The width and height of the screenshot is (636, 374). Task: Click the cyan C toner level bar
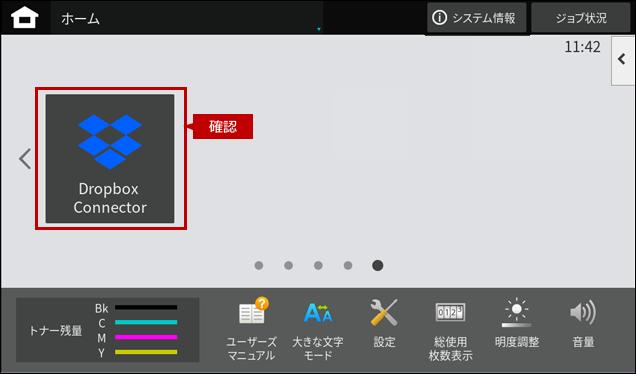146,322
